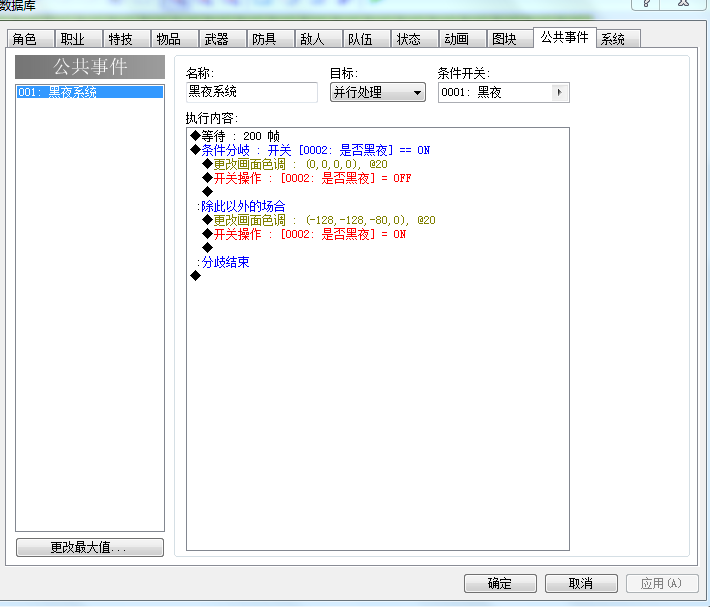710x607 pixels.
Task: Click the 取消 button
Action: pos(581,583)
